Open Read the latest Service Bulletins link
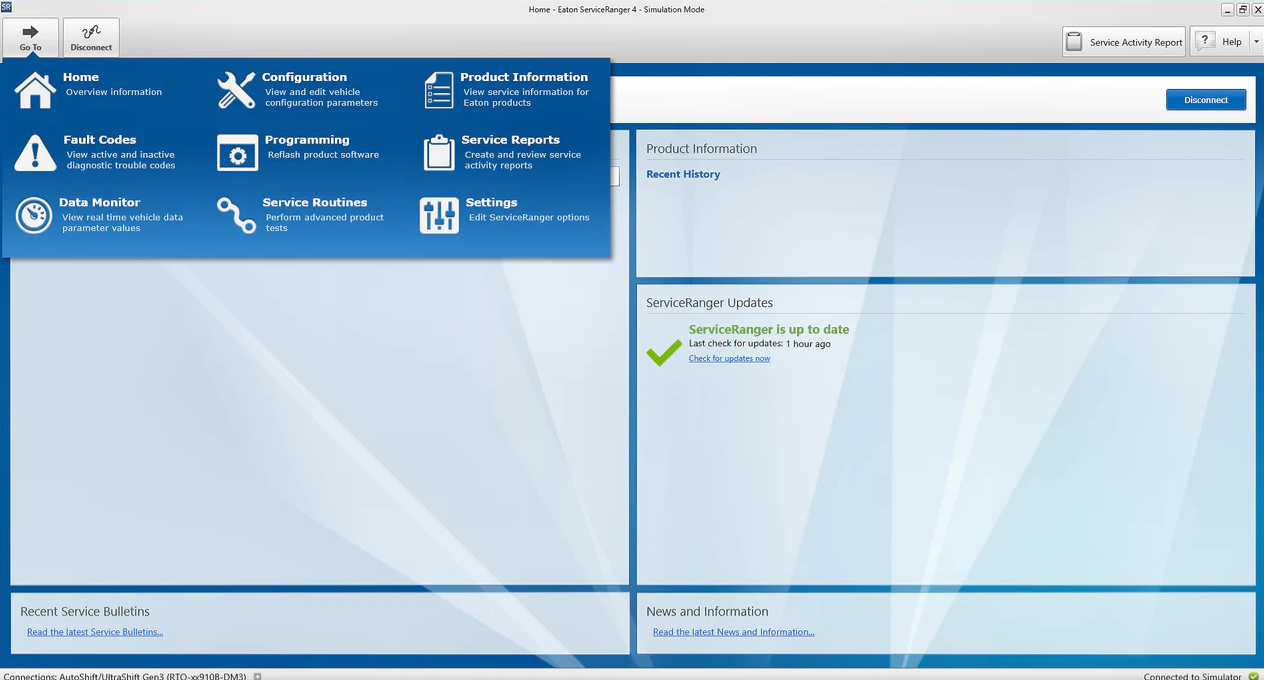 [95, 632]
